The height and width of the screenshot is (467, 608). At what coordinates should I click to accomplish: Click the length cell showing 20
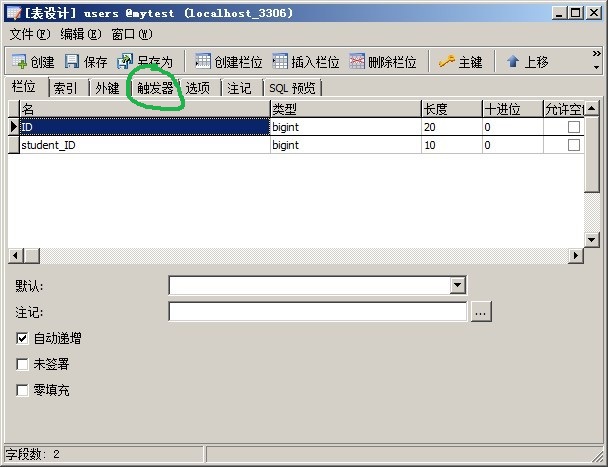click(x=452, y=127)
